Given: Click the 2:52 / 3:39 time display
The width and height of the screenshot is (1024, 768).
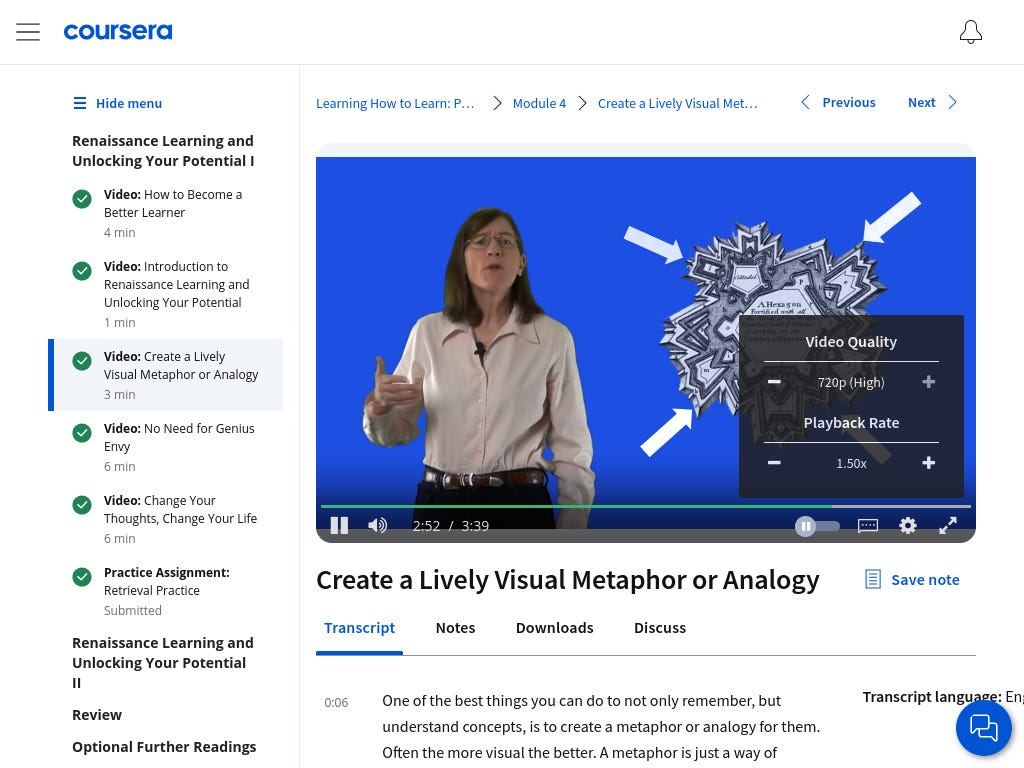Looking at the screenshot, I should click(451, 526).
